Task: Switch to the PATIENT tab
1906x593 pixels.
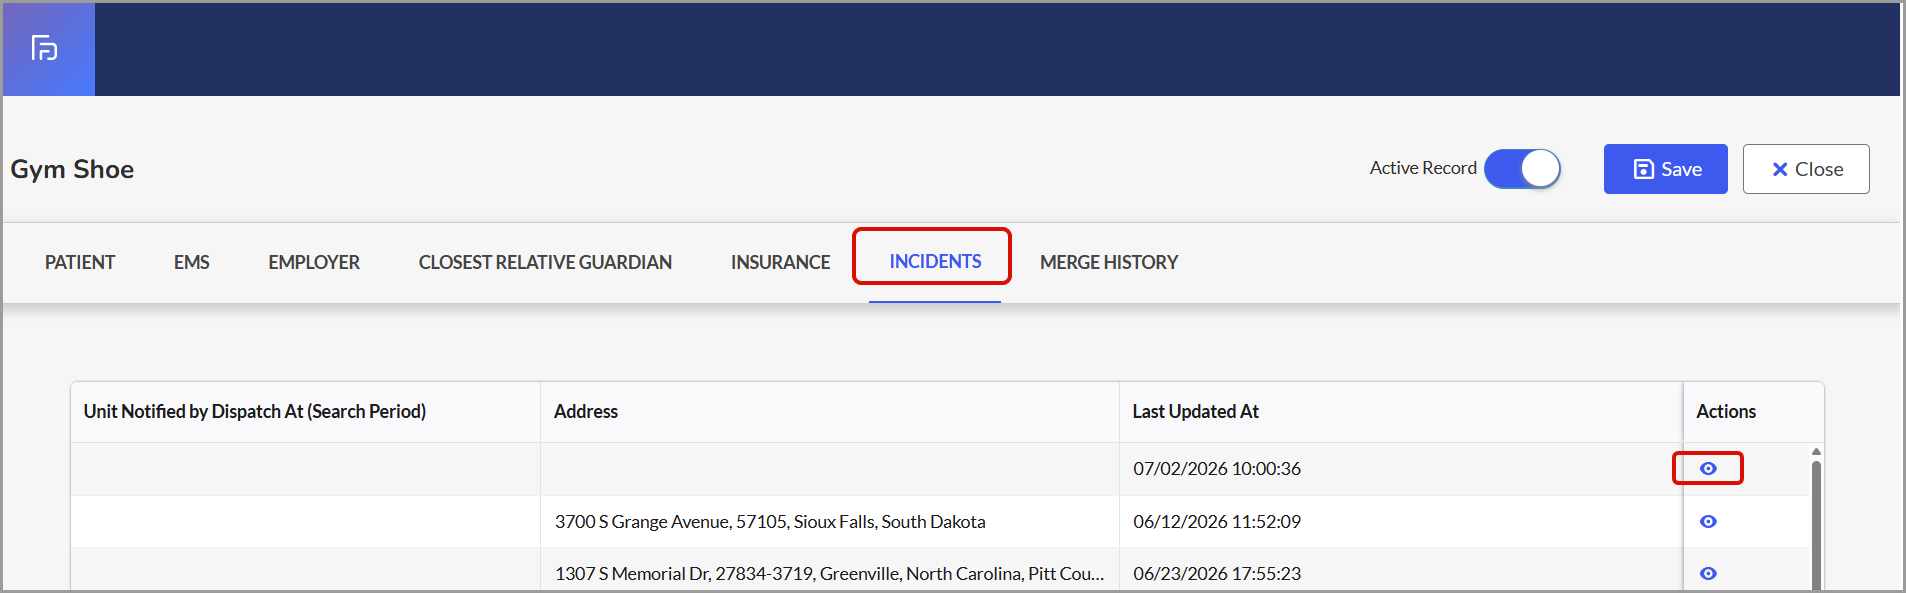Action: point(80,262)
